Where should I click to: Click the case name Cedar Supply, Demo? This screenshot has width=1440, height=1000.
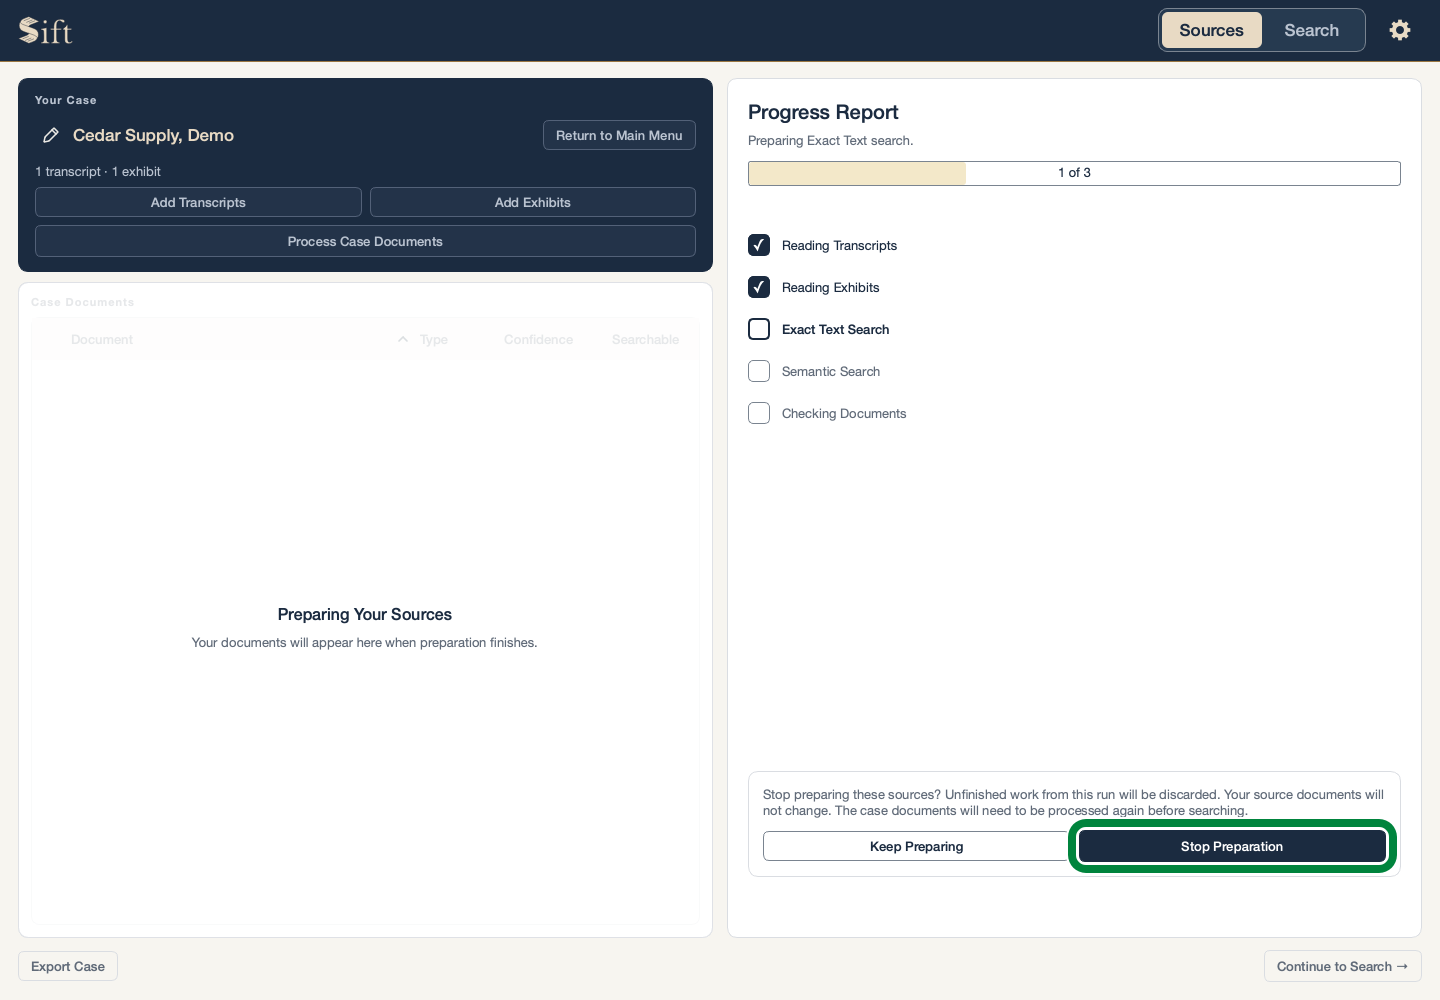pyautogui.click(x=153, y=135)
